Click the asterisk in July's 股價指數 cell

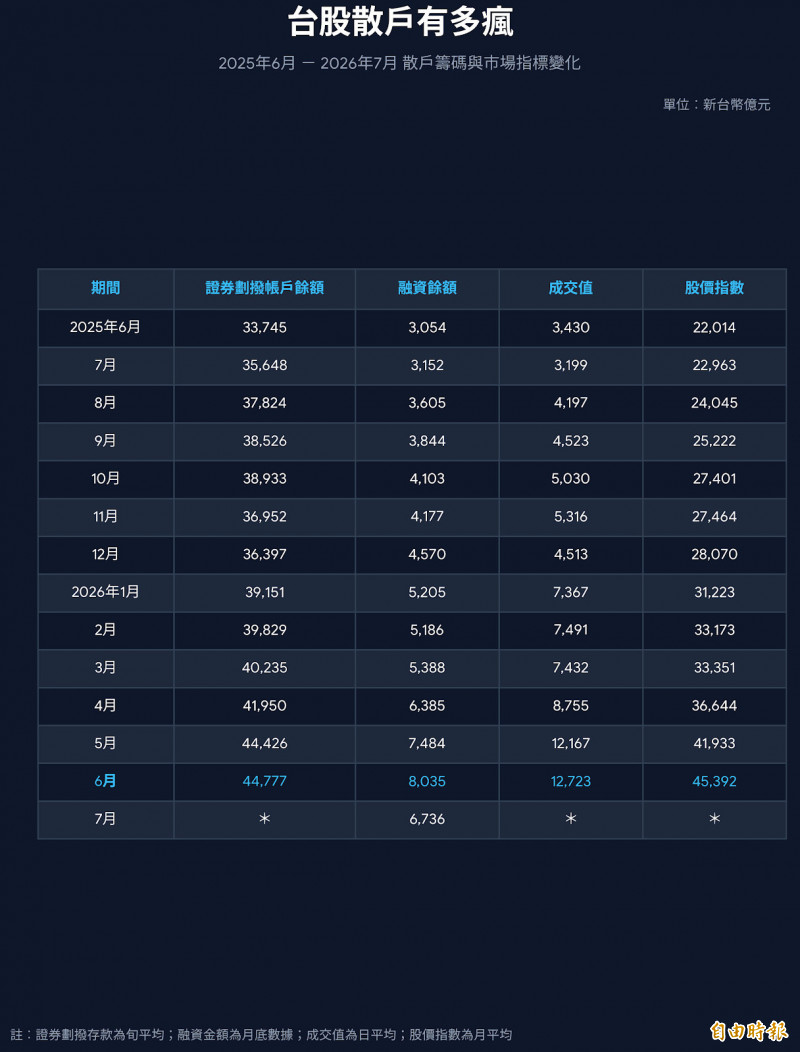click(715, 819)
